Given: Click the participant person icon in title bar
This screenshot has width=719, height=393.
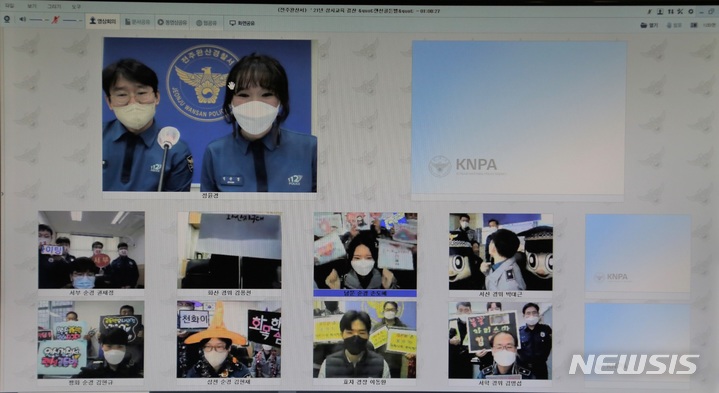Looking at the screenshot, I should coord(660,11).
